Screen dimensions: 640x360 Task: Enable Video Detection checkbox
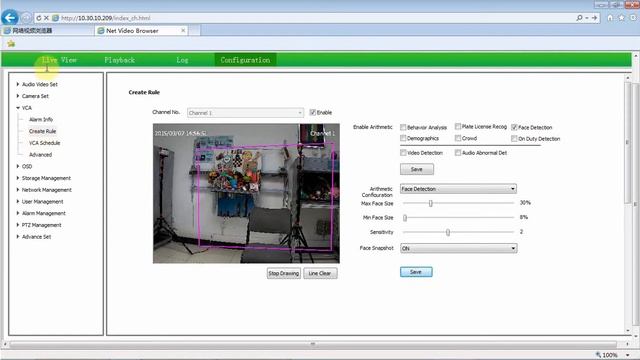pos(403,153)
